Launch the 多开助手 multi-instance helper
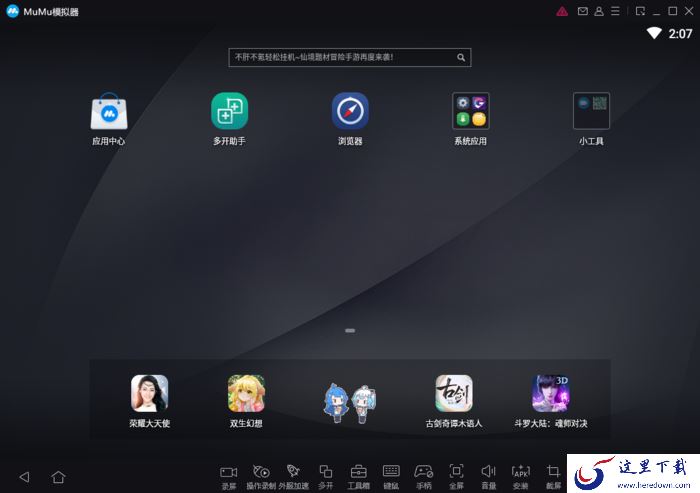Screen dimensions: 700x493 [x=229, y=111]
